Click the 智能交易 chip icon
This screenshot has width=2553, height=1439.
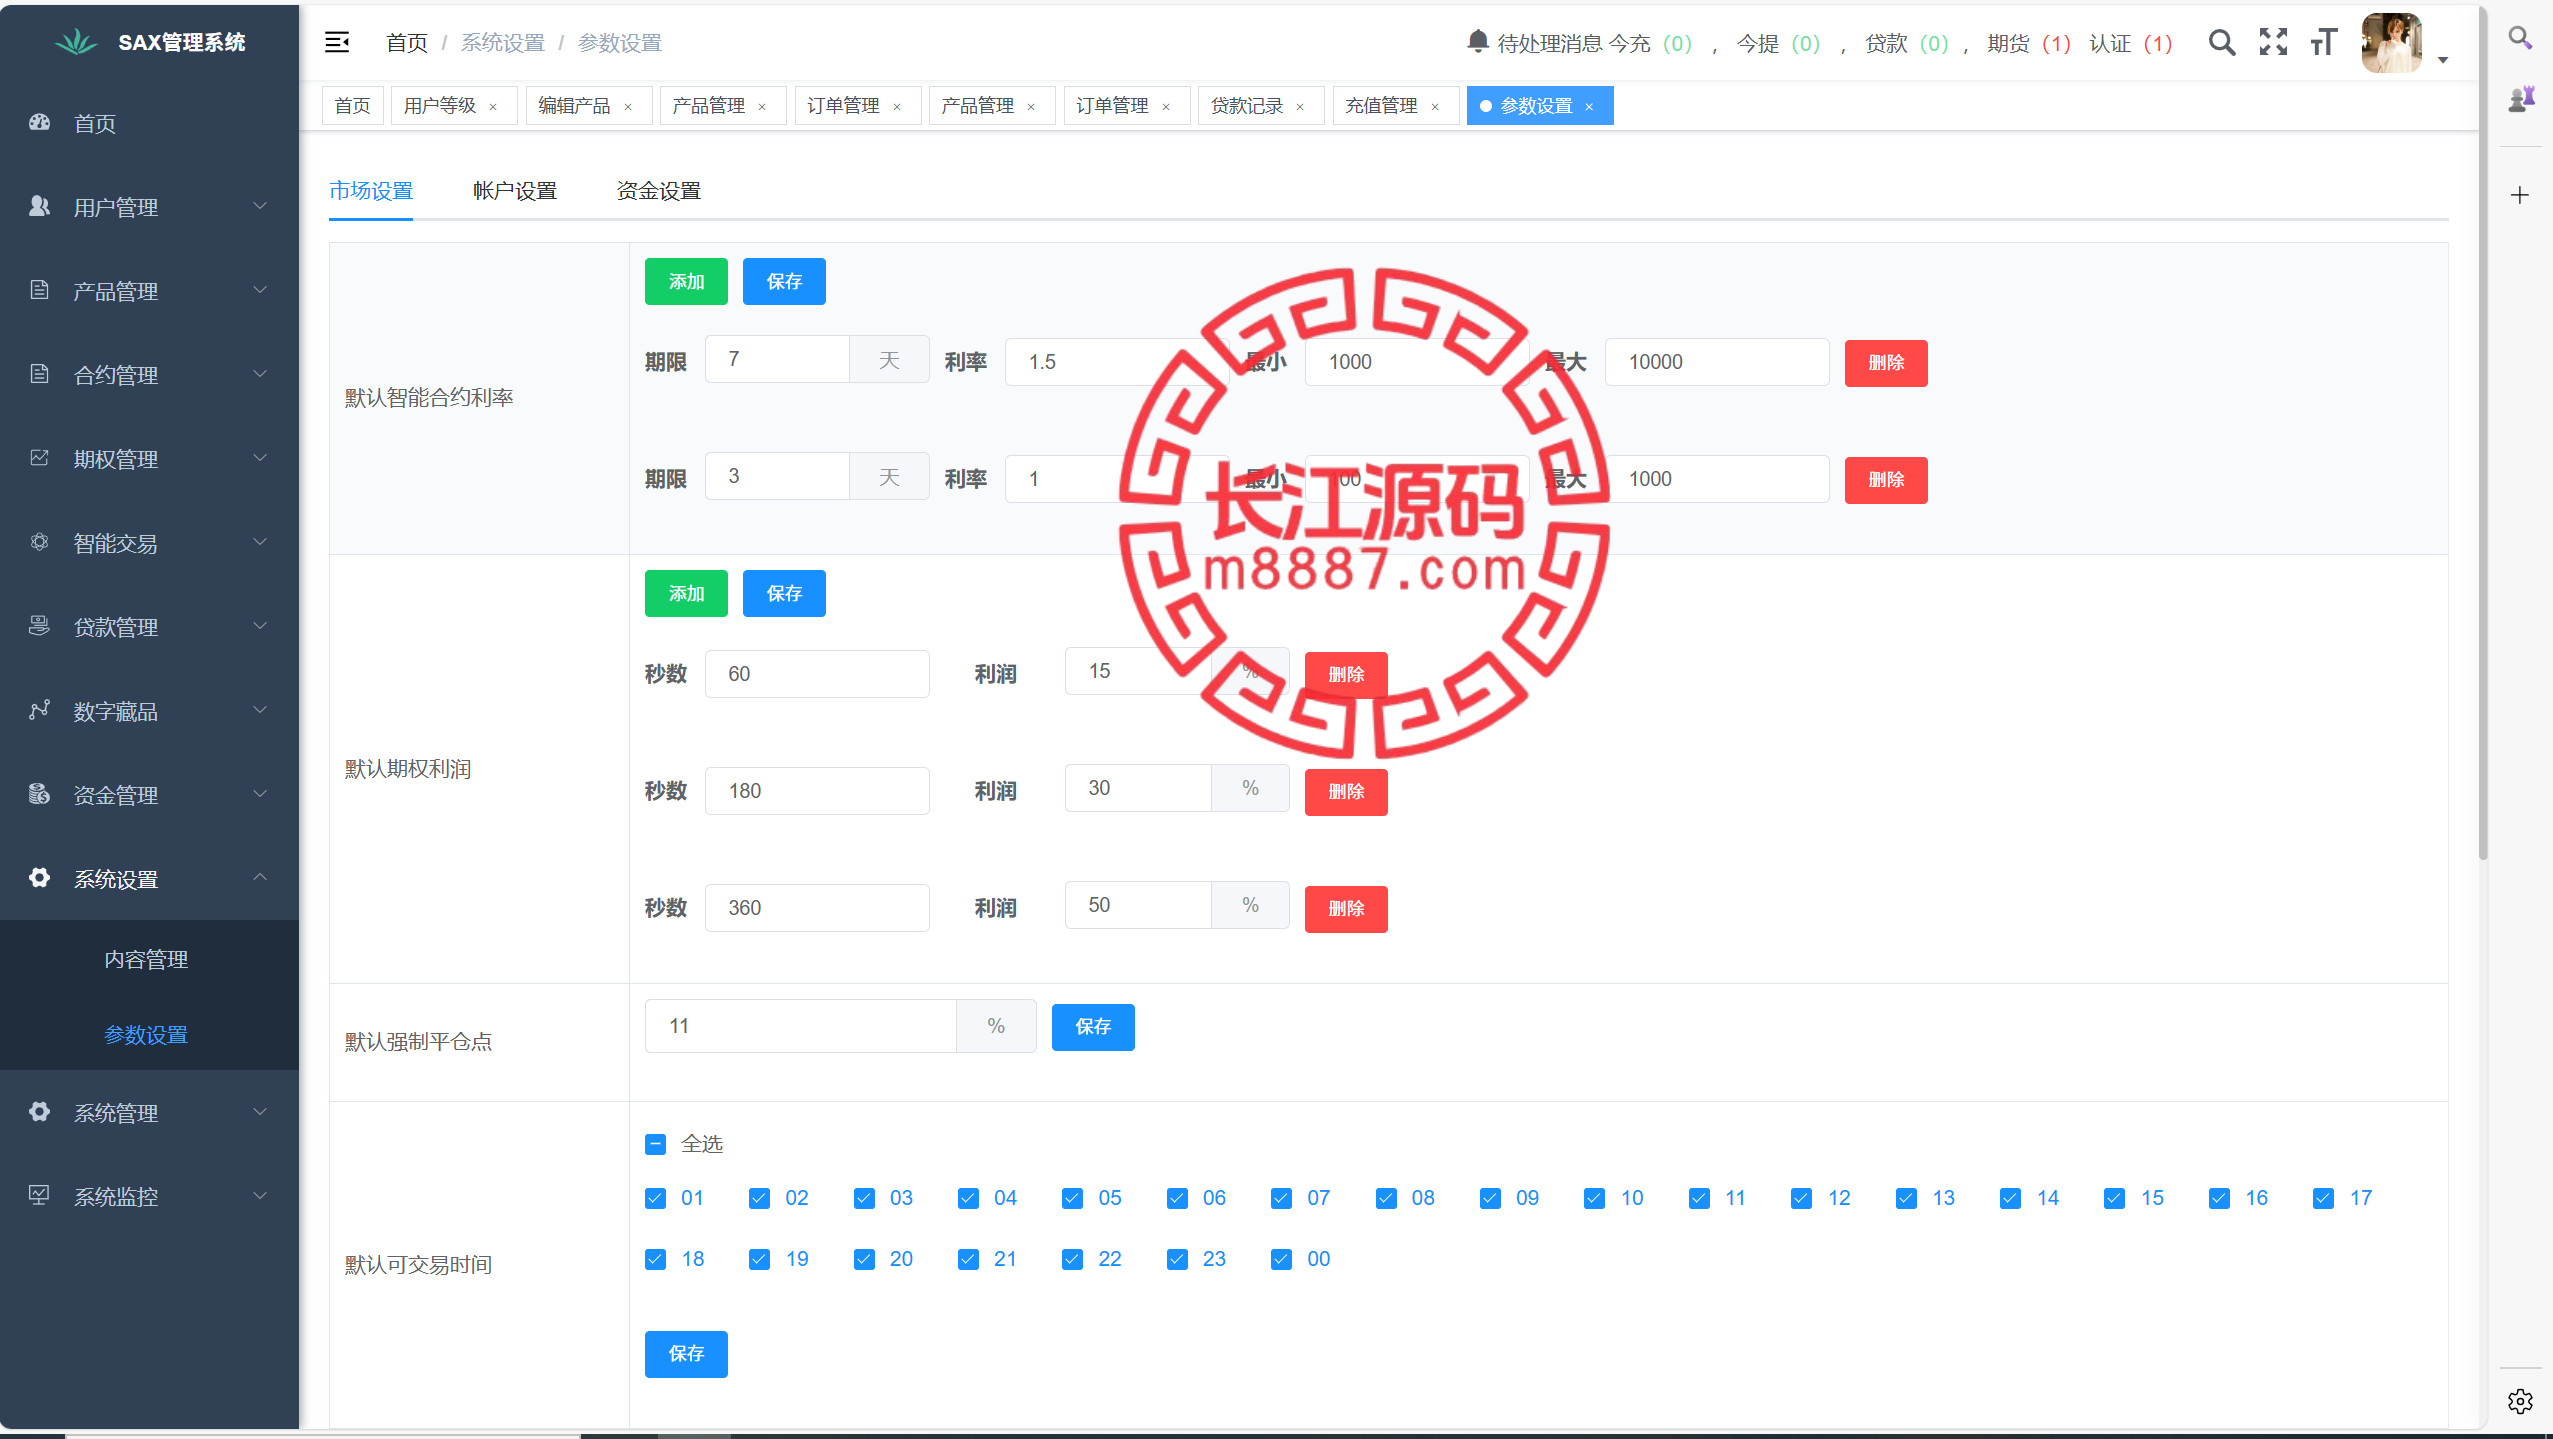39,542
